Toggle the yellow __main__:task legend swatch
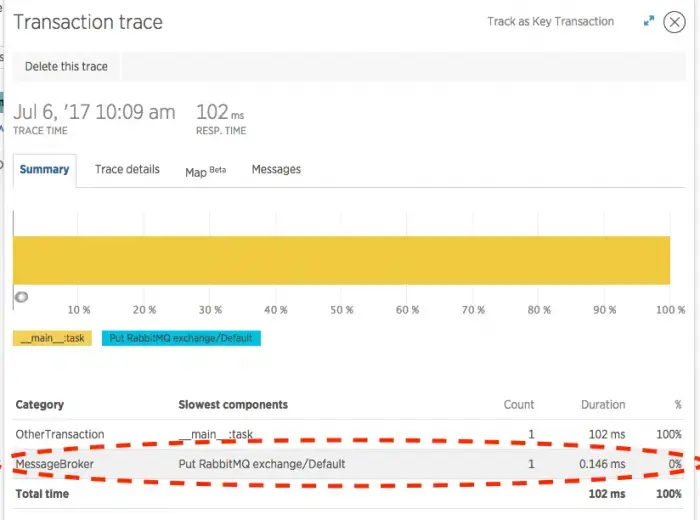The height and width of the screenshot is (520, 700). point(52,338)
